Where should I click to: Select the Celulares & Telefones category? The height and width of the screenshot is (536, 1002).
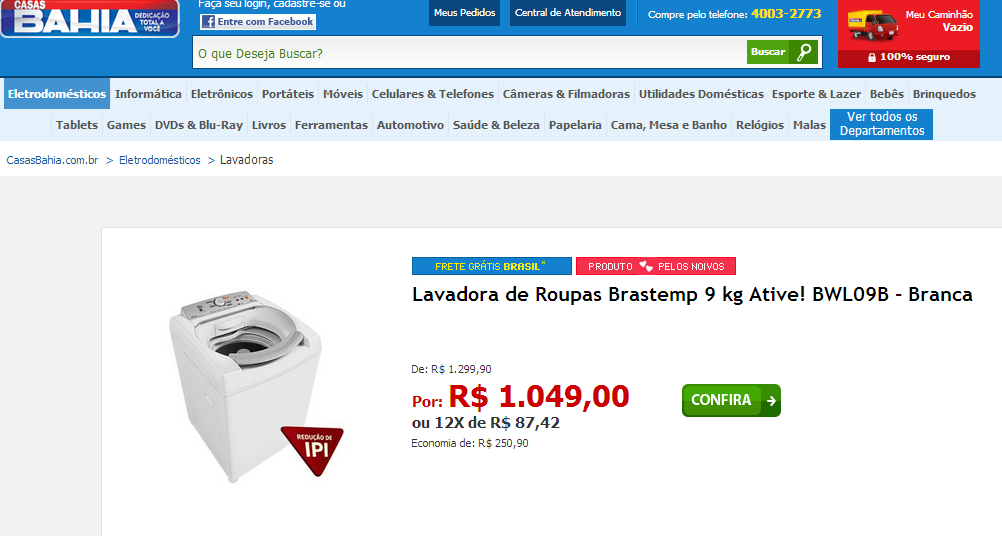(433, 94)
